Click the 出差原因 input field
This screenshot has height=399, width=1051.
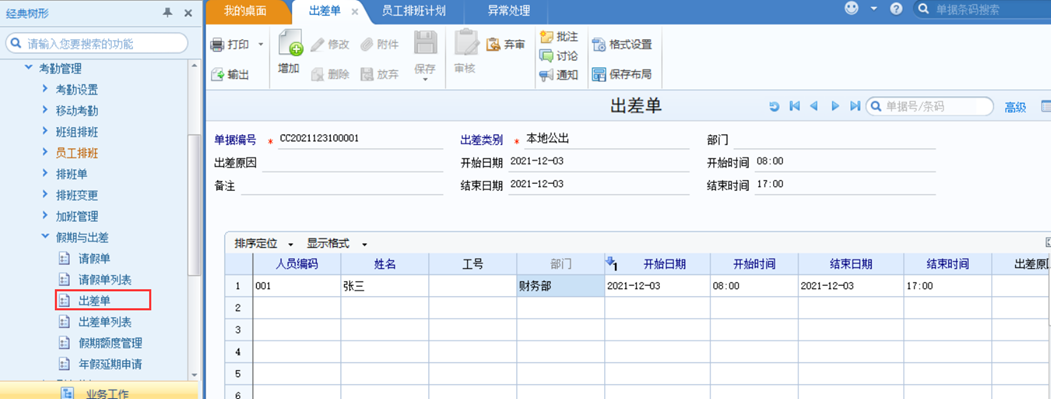click(x=353, y=163)
